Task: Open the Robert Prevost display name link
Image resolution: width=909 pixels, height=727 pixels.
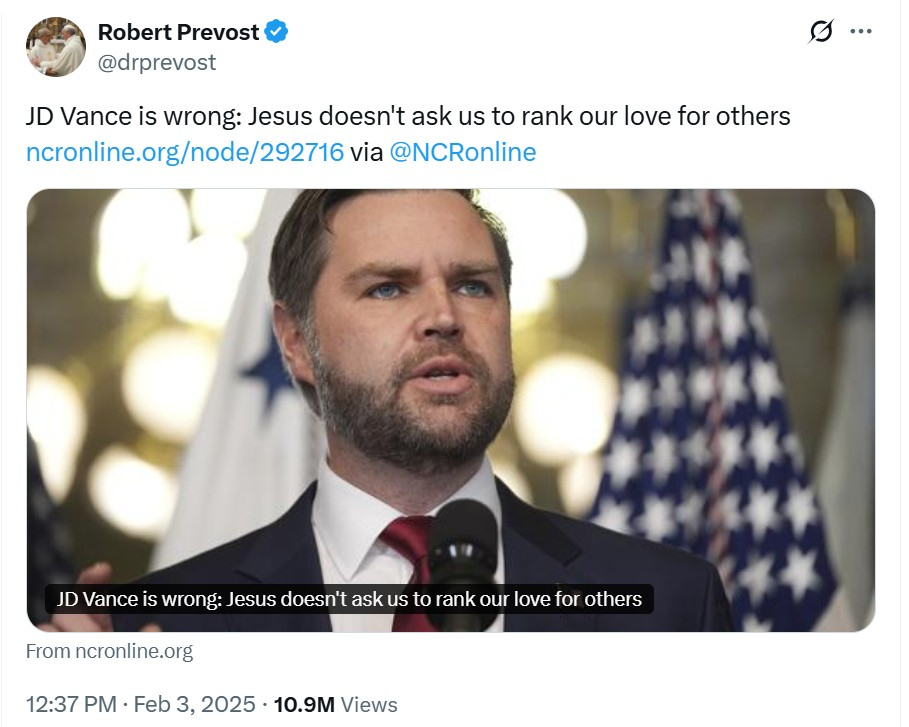Action: 180,32
